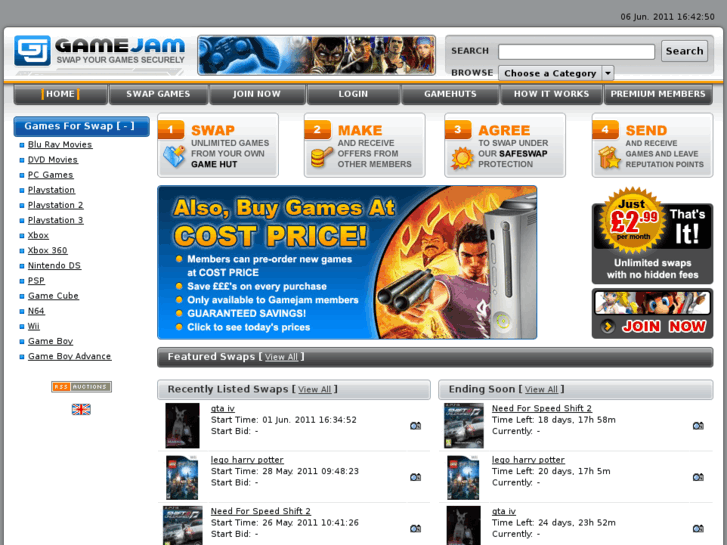The image size is (727, 545).
Task: Click the Buy Games At Cost Price banner
Action: click(347, 263)
